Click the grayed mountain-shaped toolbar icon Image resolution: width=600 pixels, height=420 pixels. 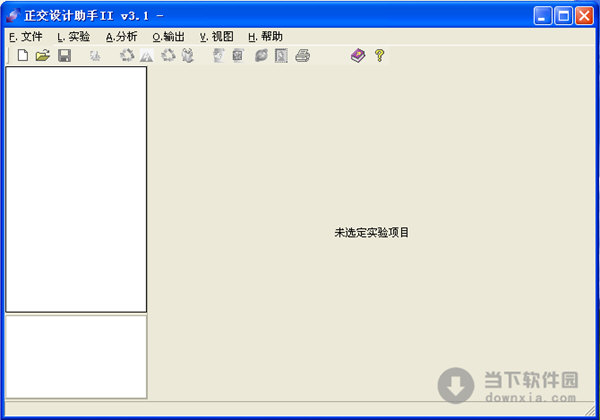[x=147, y=56]
